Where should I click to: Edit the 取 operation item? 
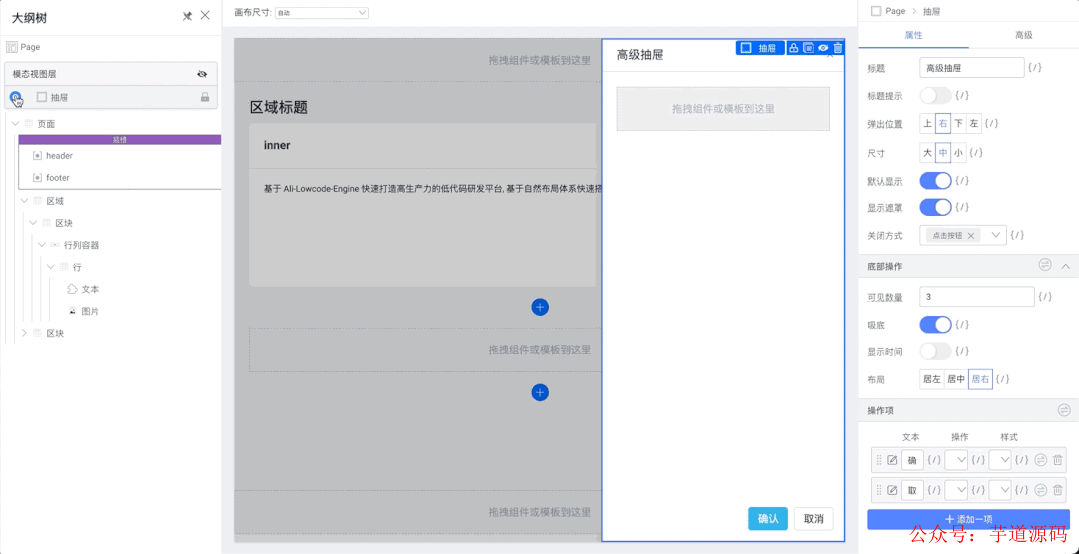[893, 490]
